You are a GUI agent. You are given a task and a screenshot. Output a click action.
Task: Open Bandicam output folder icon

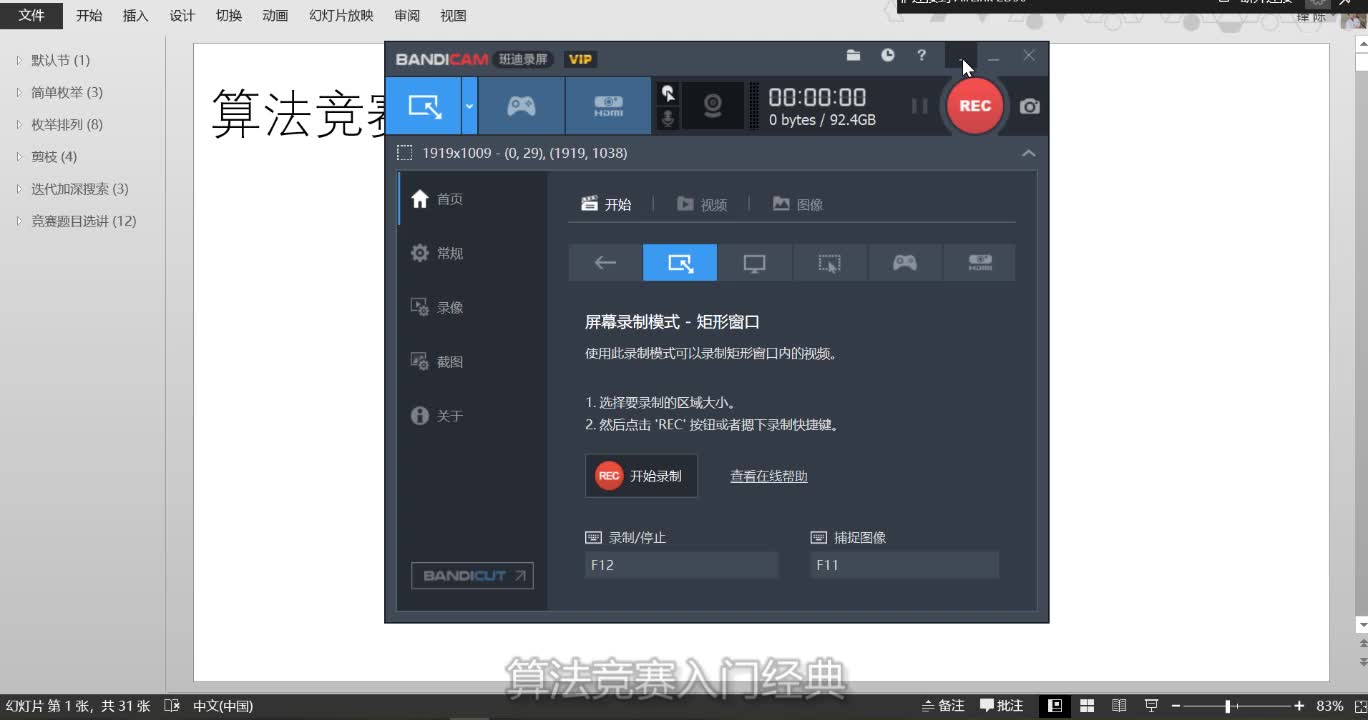[x=853, y=56]
